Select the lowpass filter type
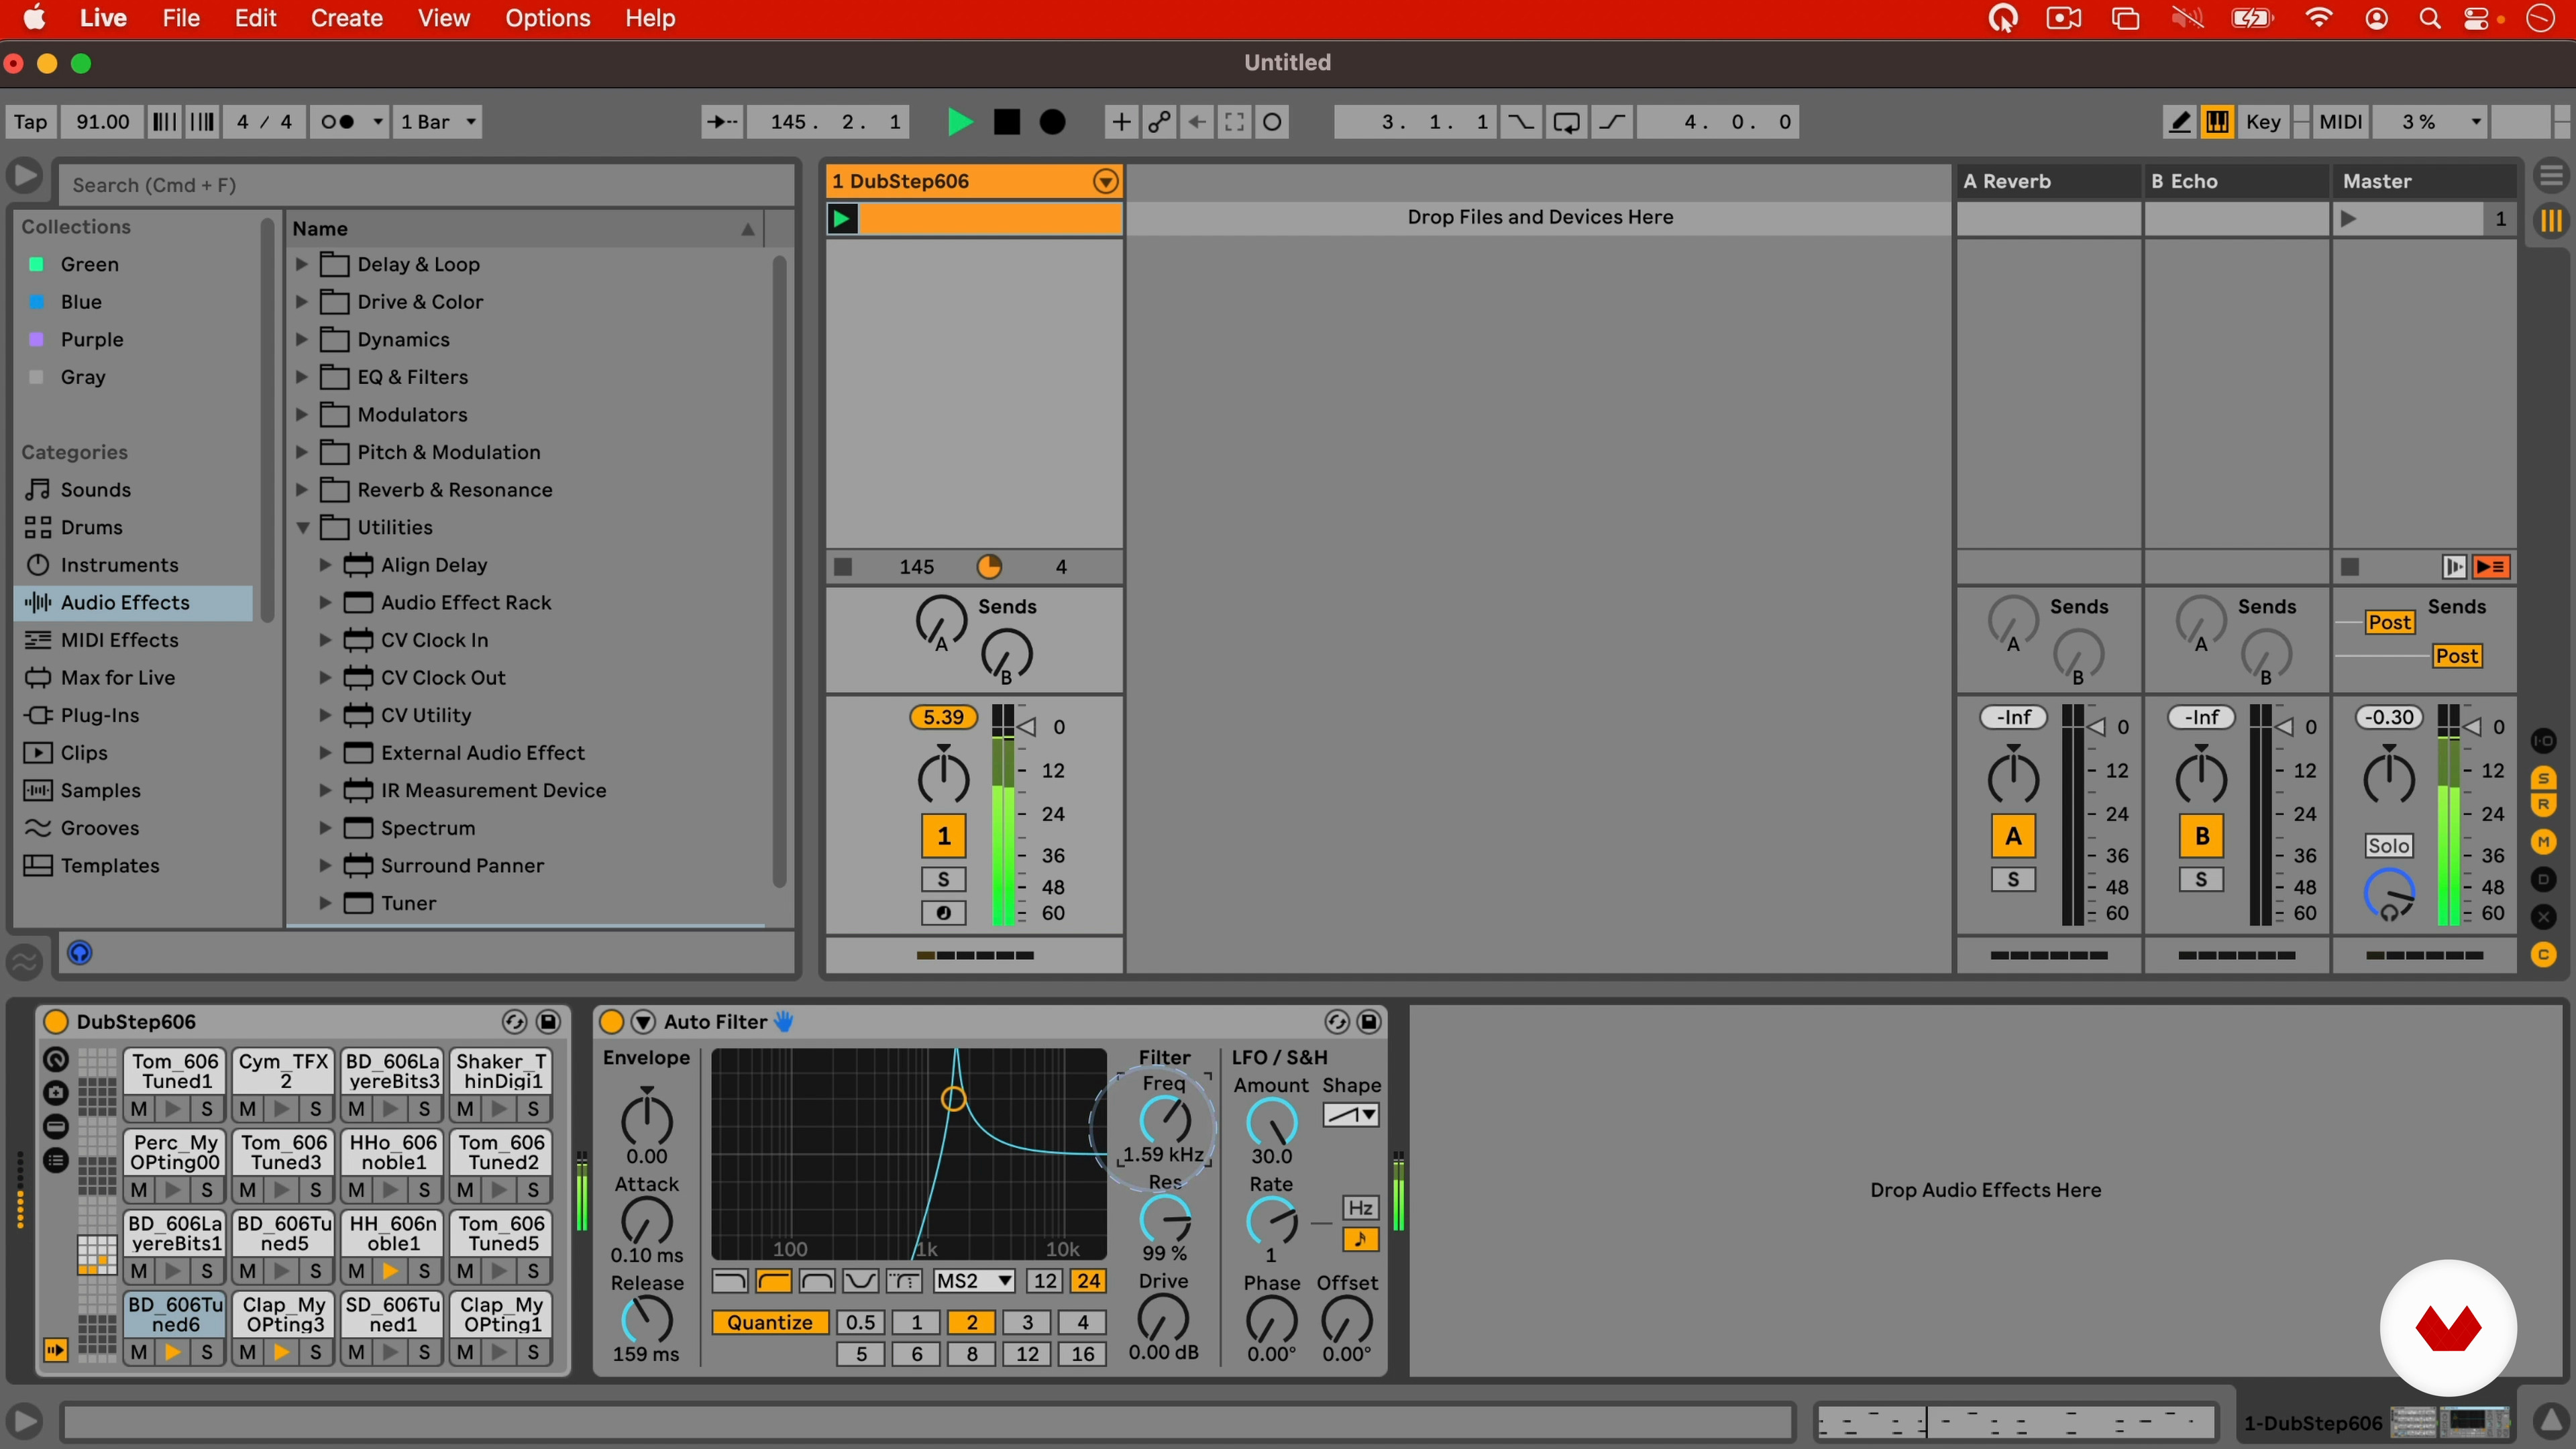 coord(729,1281)
